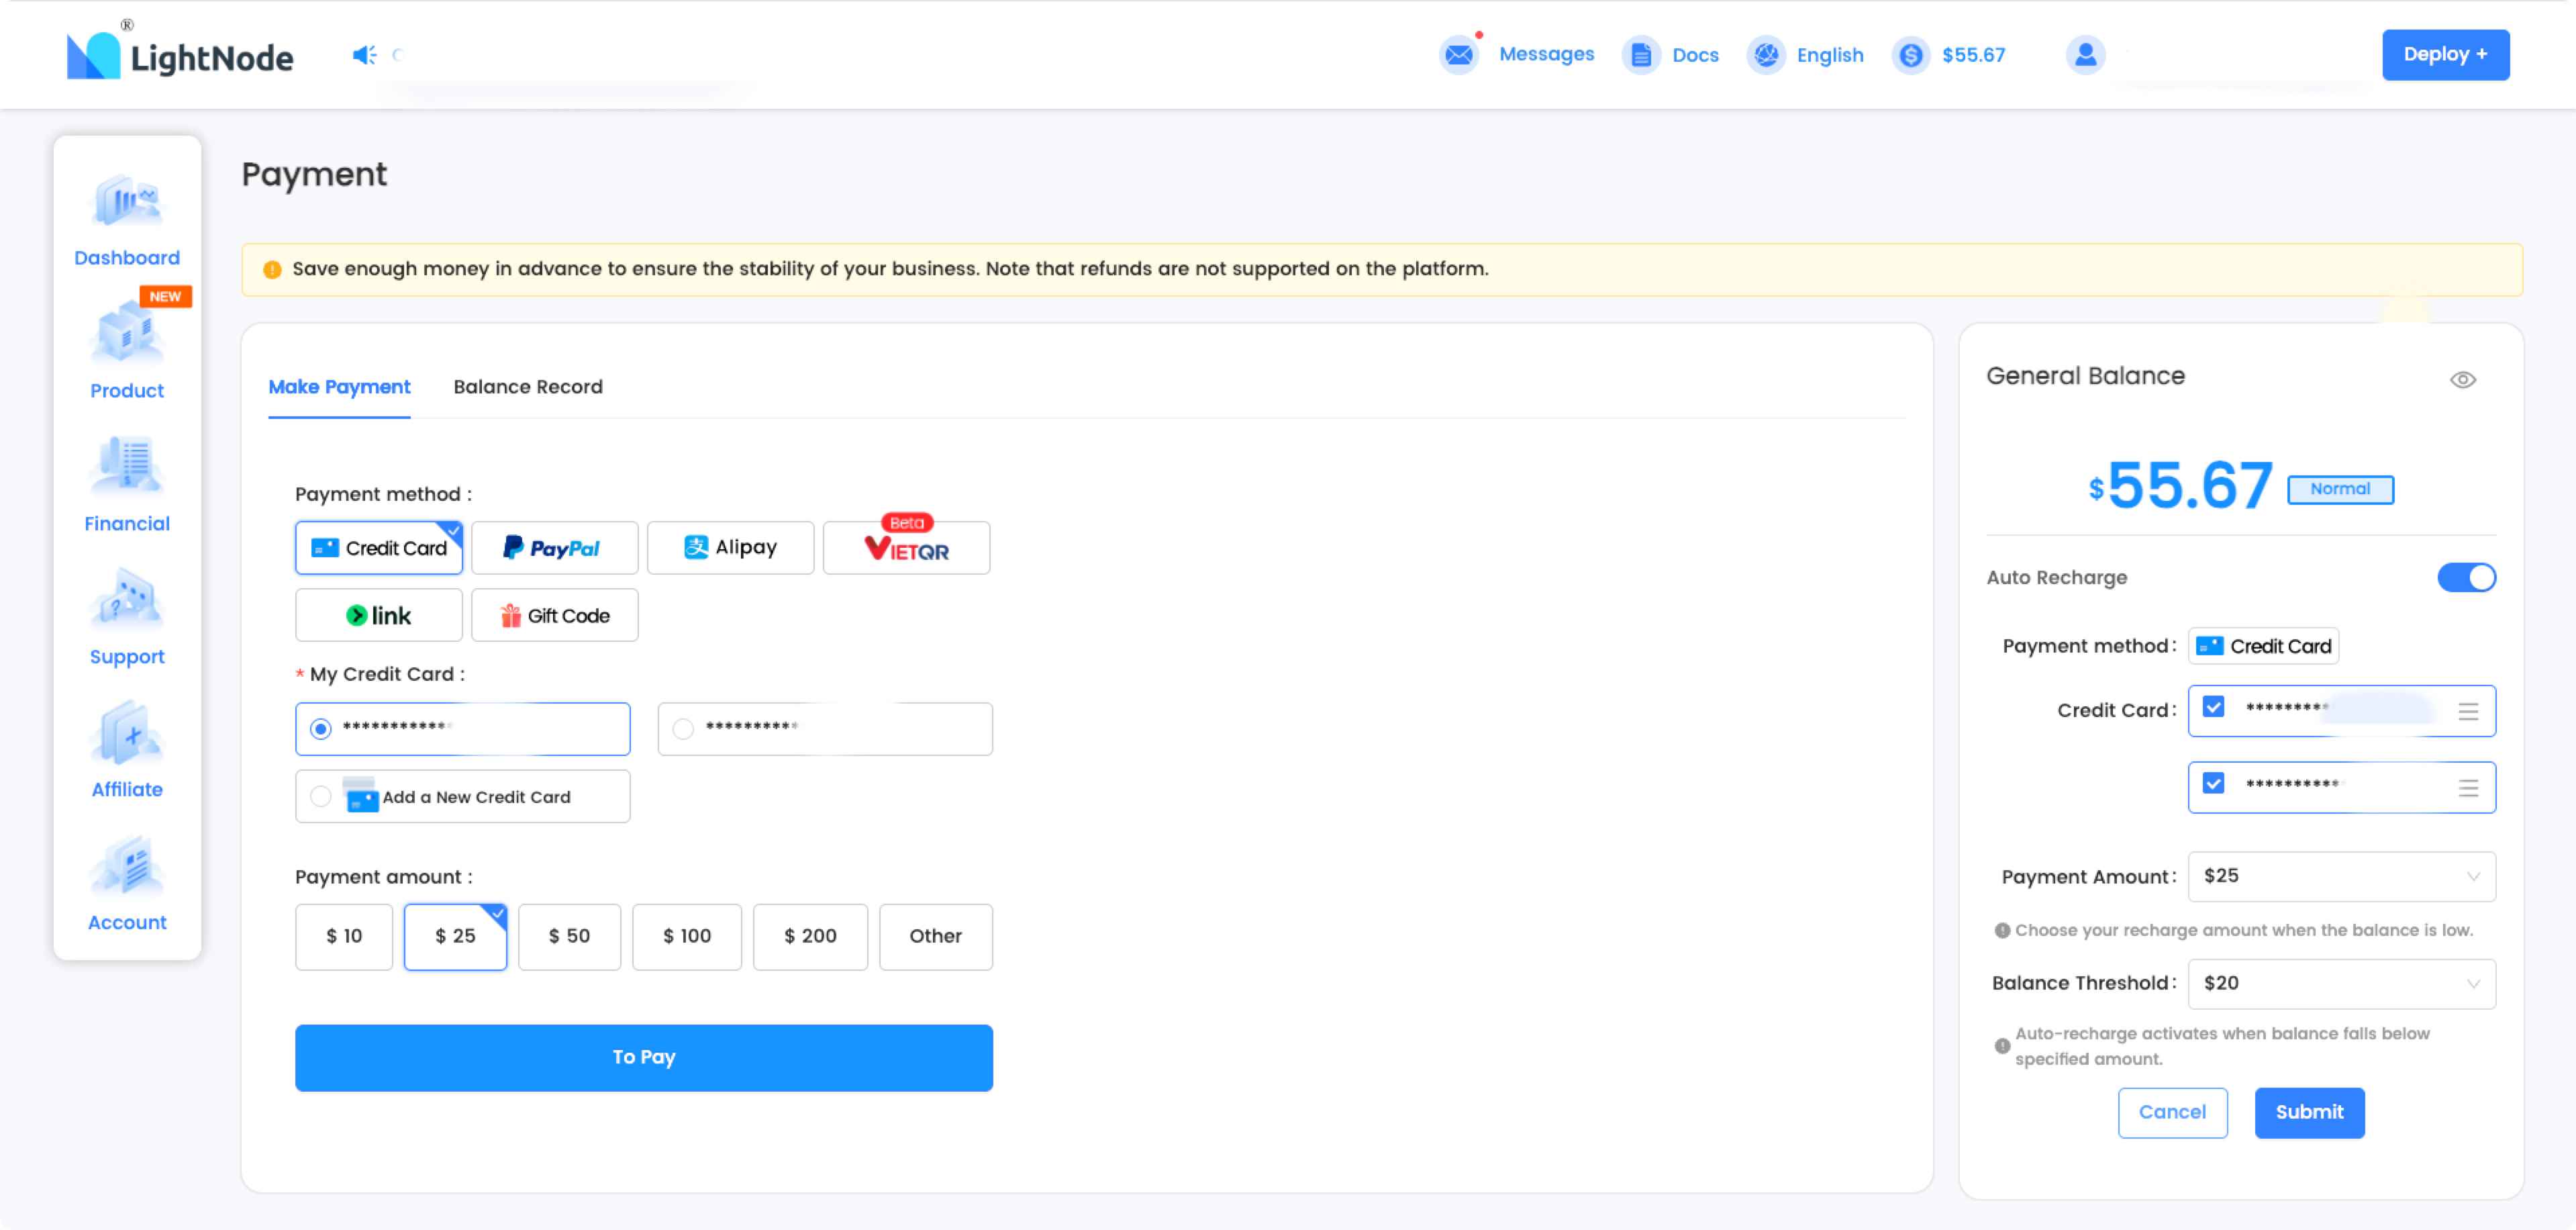
Task: Switch to the Balance Record tab
Action: [x=528, y=387]
